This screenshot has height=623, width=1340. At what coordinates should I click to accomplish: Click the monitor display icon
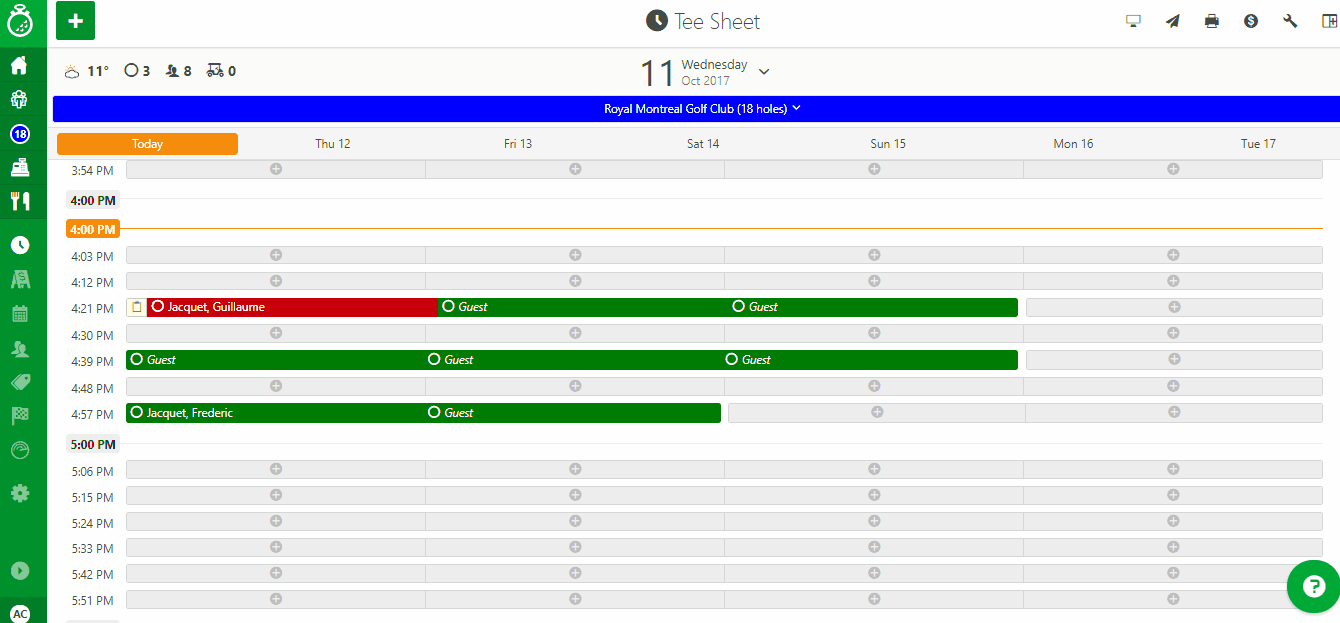pyautogui.click(x=1134, y=21)
